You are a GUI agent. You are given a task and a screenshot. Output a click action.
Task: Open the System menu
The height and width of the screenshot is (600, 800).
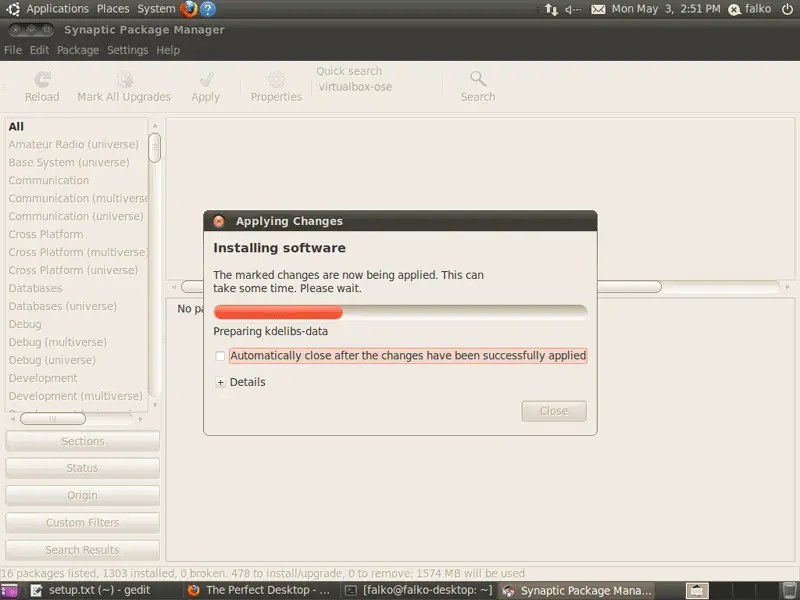click(x=156, y=9)
